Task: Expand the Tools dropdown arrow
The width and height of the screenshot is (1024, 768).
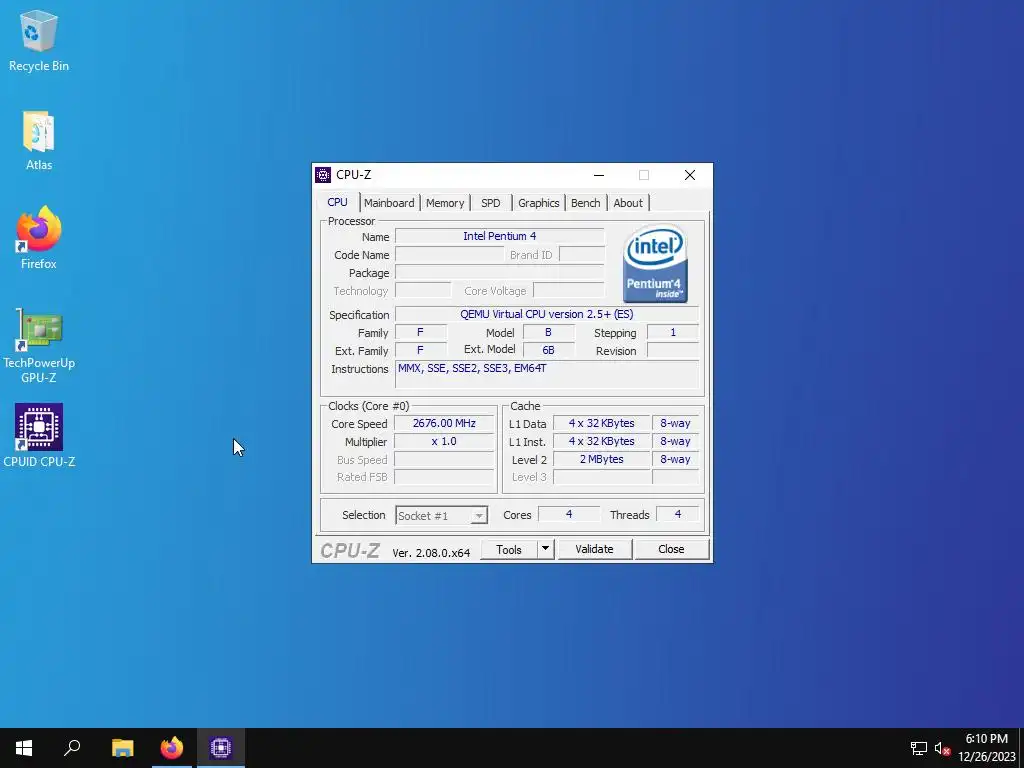Action: 545,550
